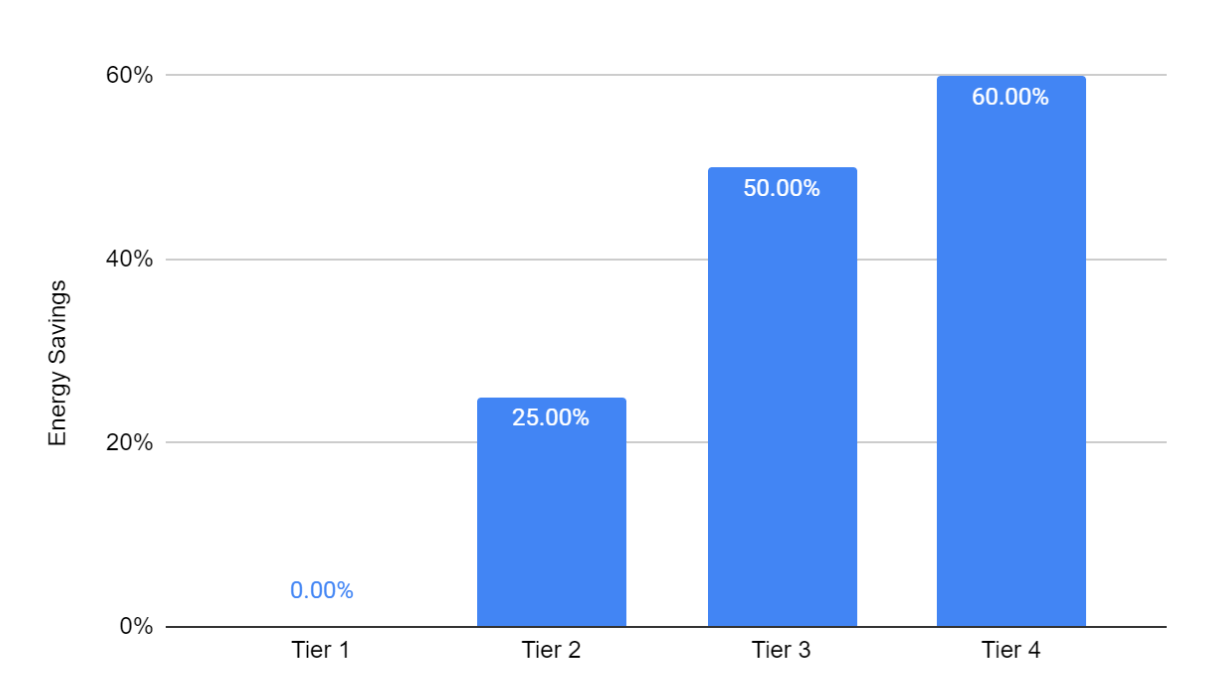
Task: Select the 20% y-axis tick label
Action: tap(130, 443)
